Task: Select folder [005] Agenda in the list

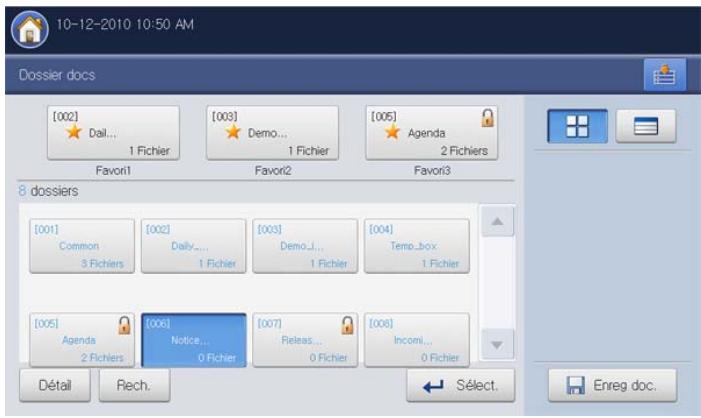Action: [x=82, y=340]
